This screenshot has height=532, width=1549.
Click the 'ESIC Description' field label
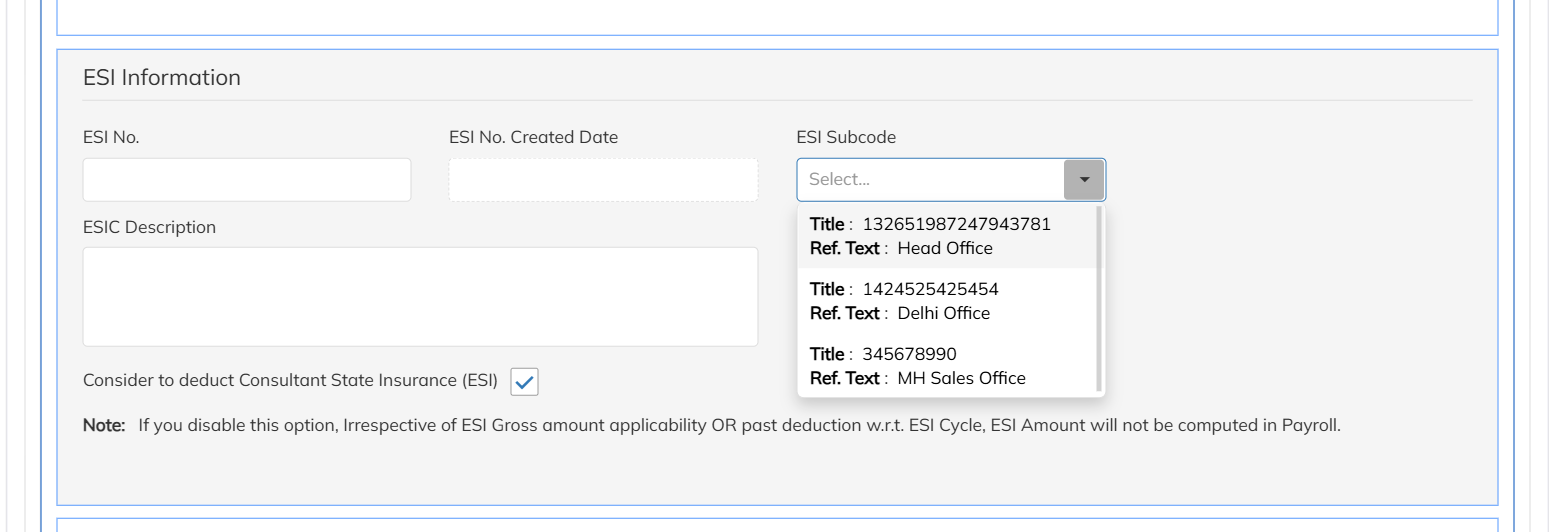click(149, 227)
